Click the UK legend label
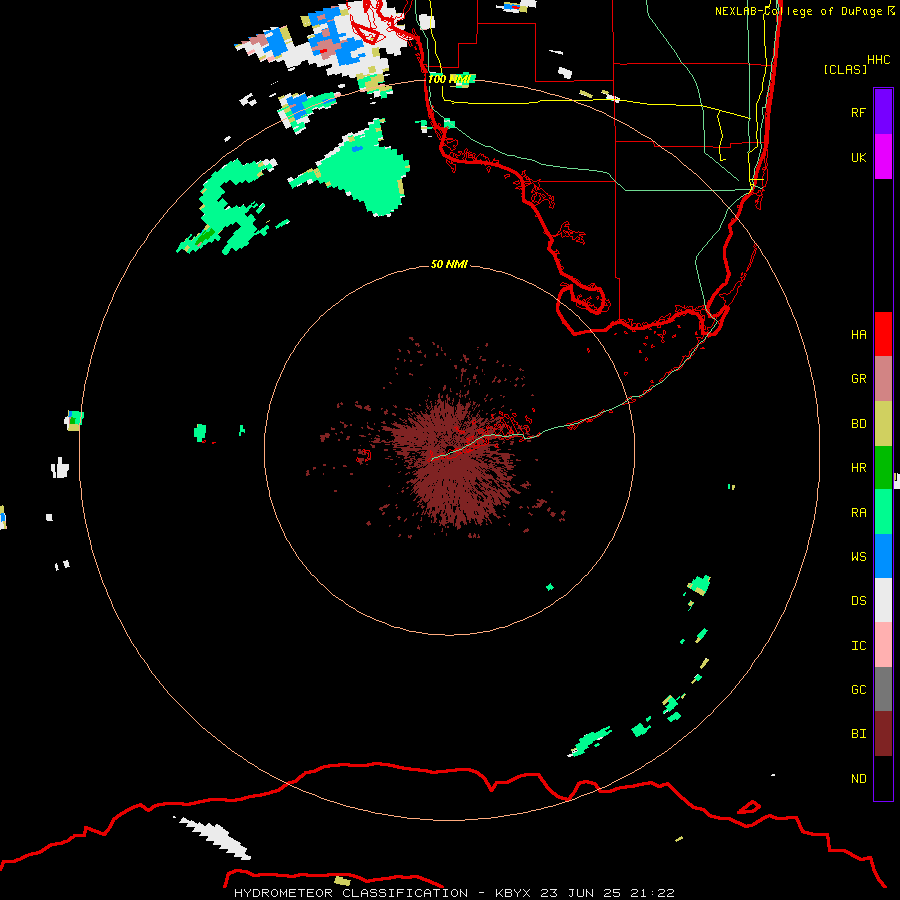Viewport: 900px width, 900px height. [858, 157]
